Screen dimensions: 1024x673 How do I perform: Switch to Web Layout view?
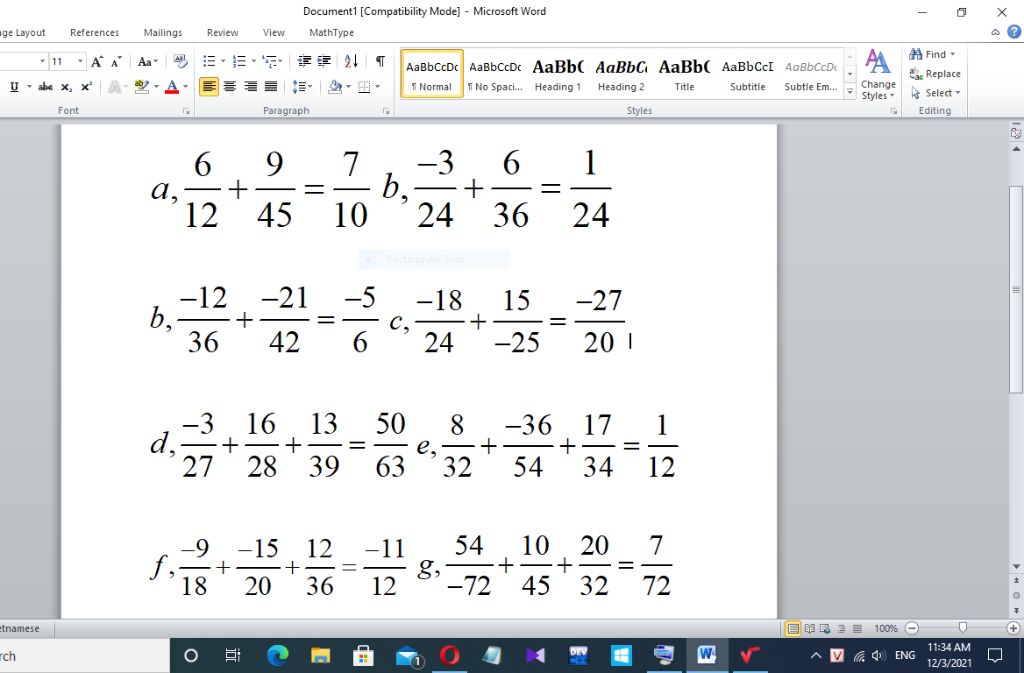(x=825, y=629)
